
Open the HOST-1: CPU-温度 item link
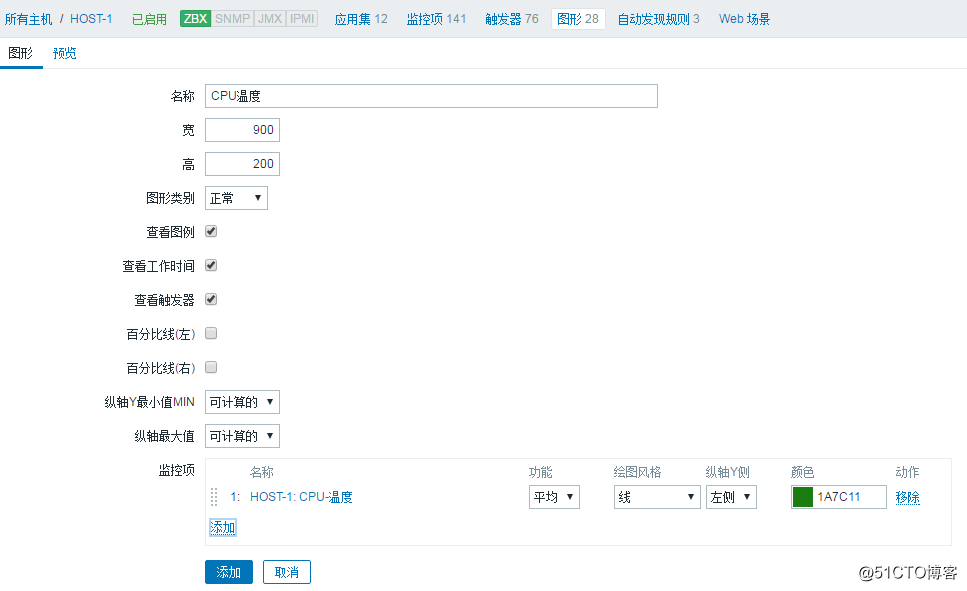coord(301,497)
